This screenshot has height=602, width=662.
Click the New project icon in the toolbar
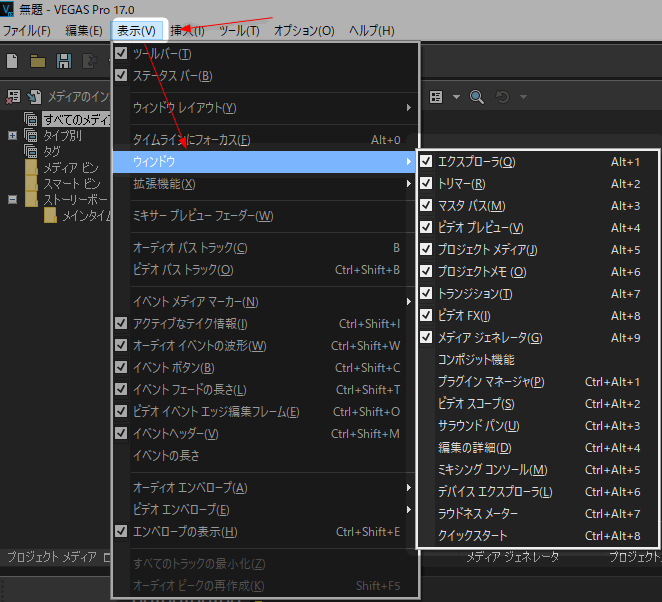point(12,61)
